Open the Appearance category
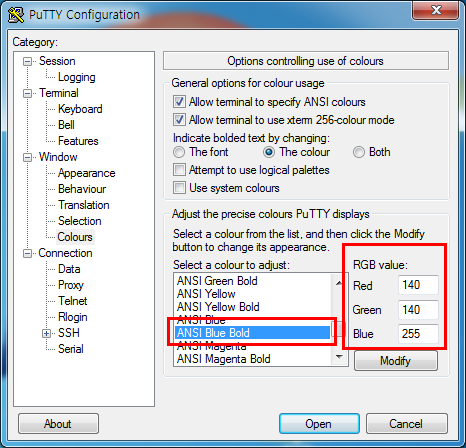 [87, 173]
